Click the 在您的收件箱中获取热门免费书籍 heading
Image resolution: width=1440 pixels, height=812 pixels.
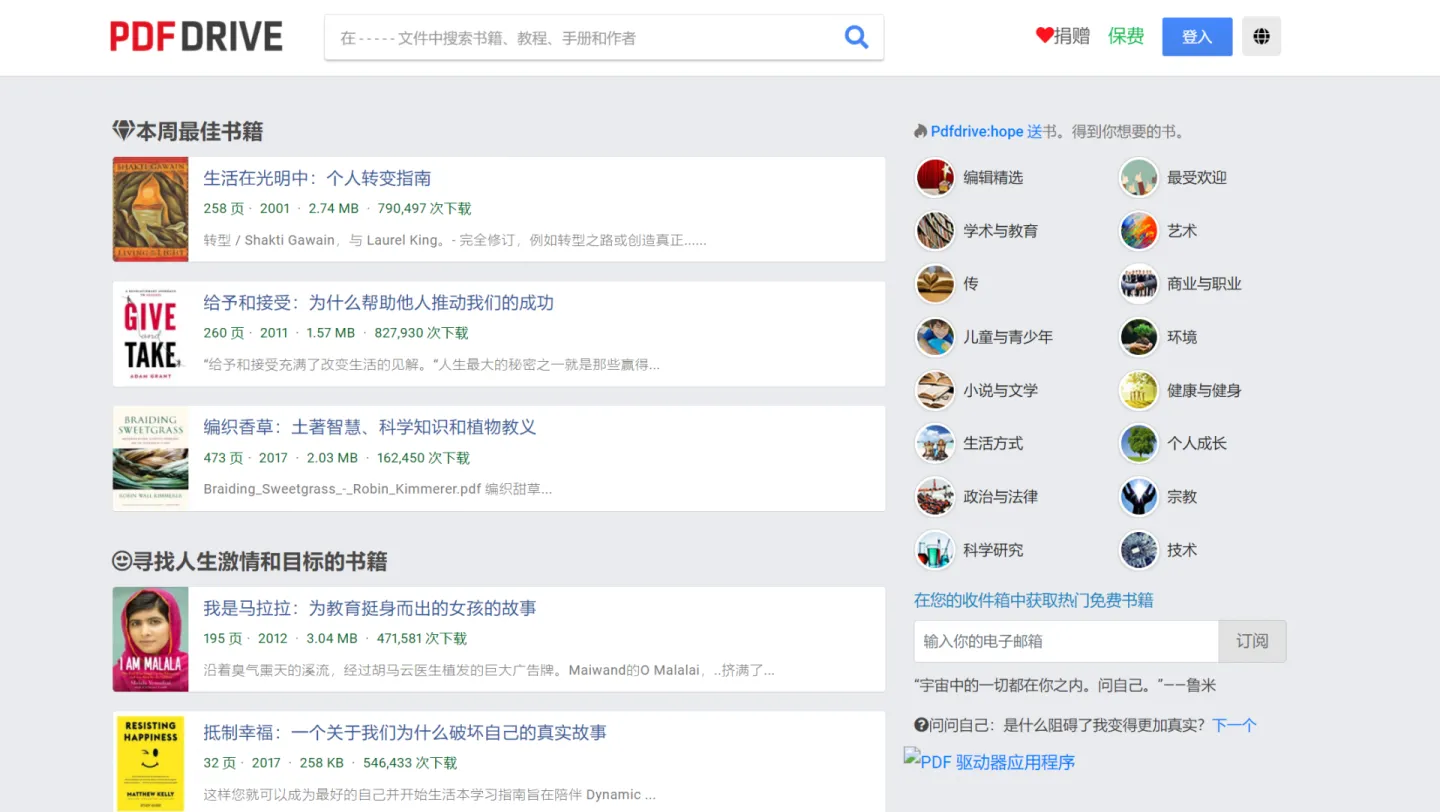click(x=1034, y=600)
